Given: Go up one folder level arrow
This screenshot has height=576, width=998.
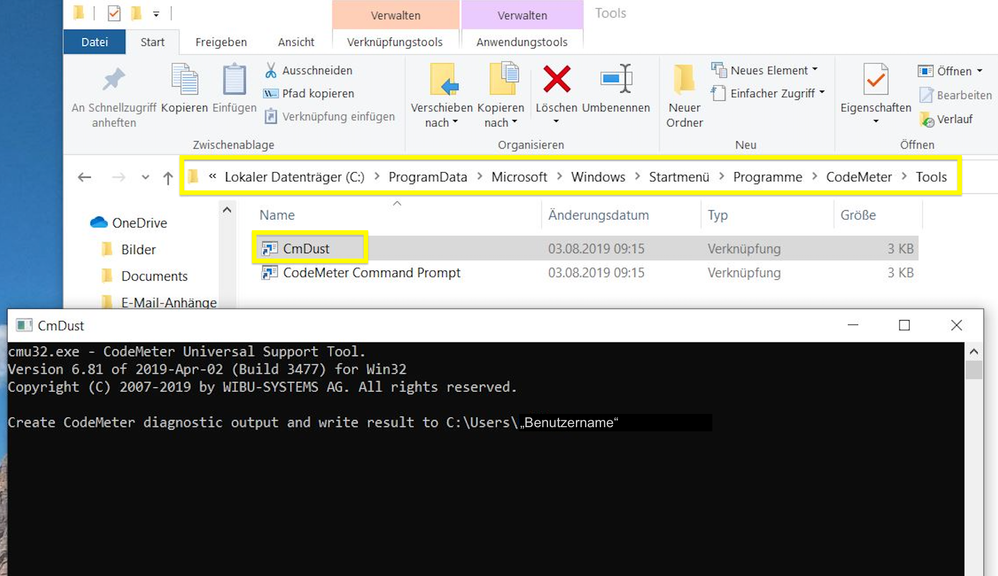Looking at the screenshot, I should (168, 178).
